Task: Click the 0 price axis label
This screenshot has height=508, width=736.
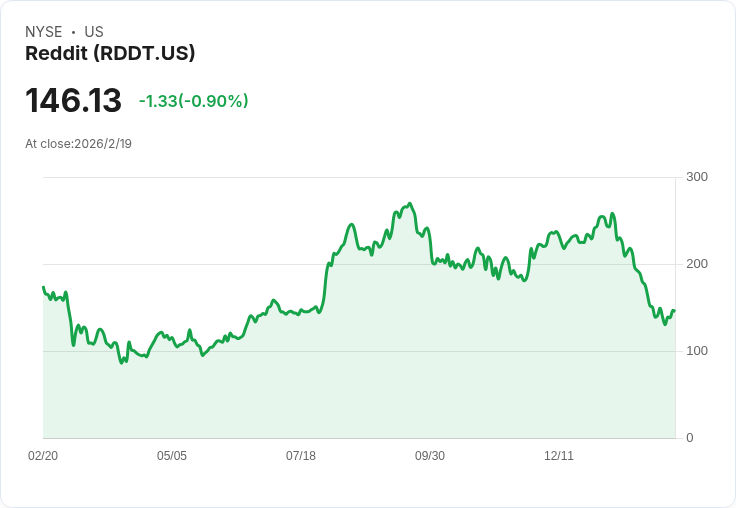Action: pyautogui.click(x=690, y=438)
